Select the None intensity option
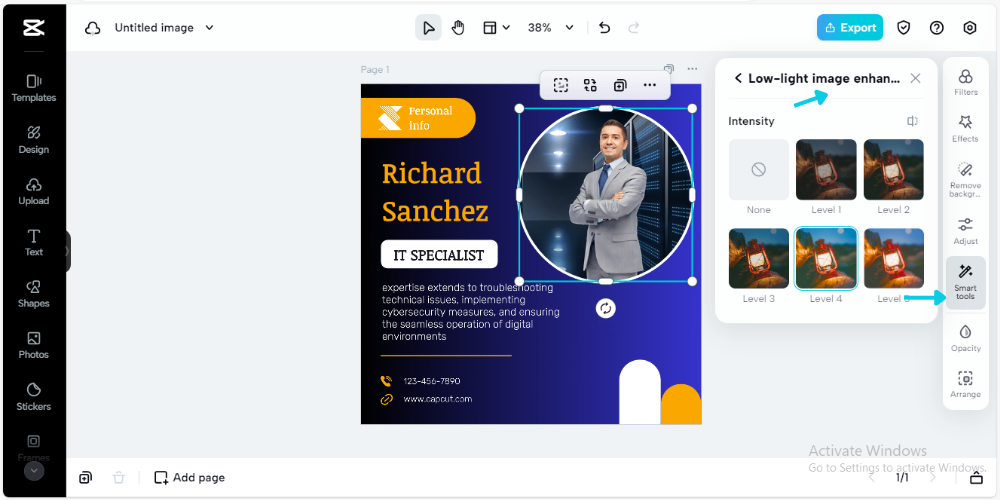 (758, 170)
